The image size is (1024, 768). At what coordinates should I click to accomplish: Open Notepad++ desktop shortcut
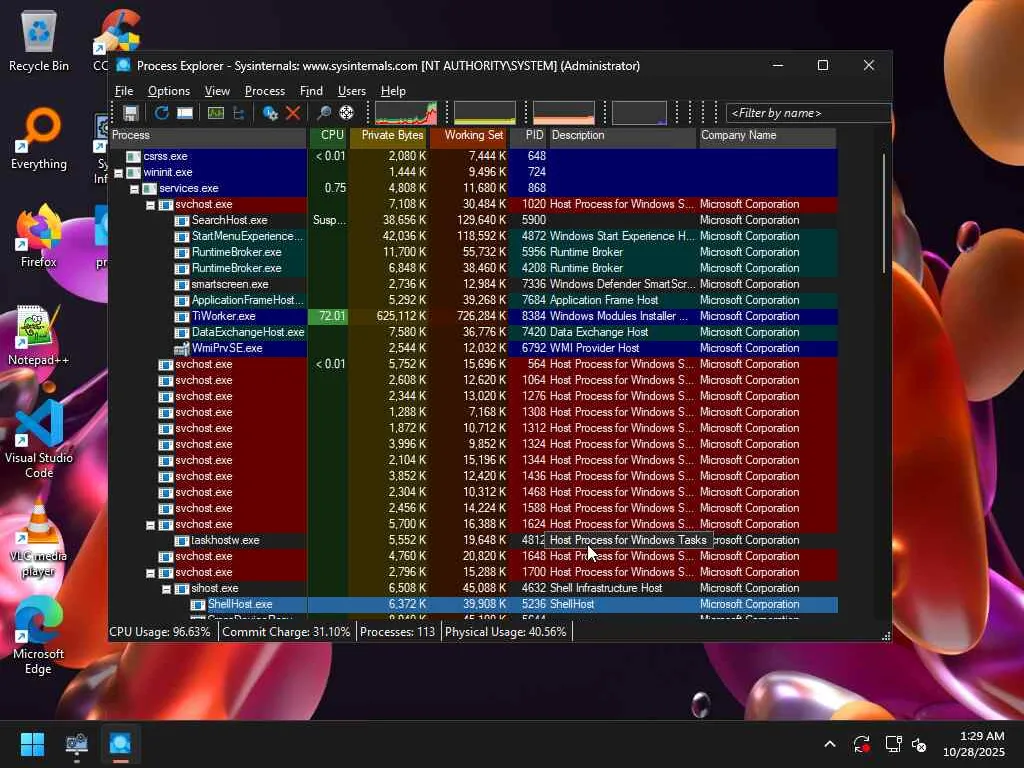click(39, 334)
